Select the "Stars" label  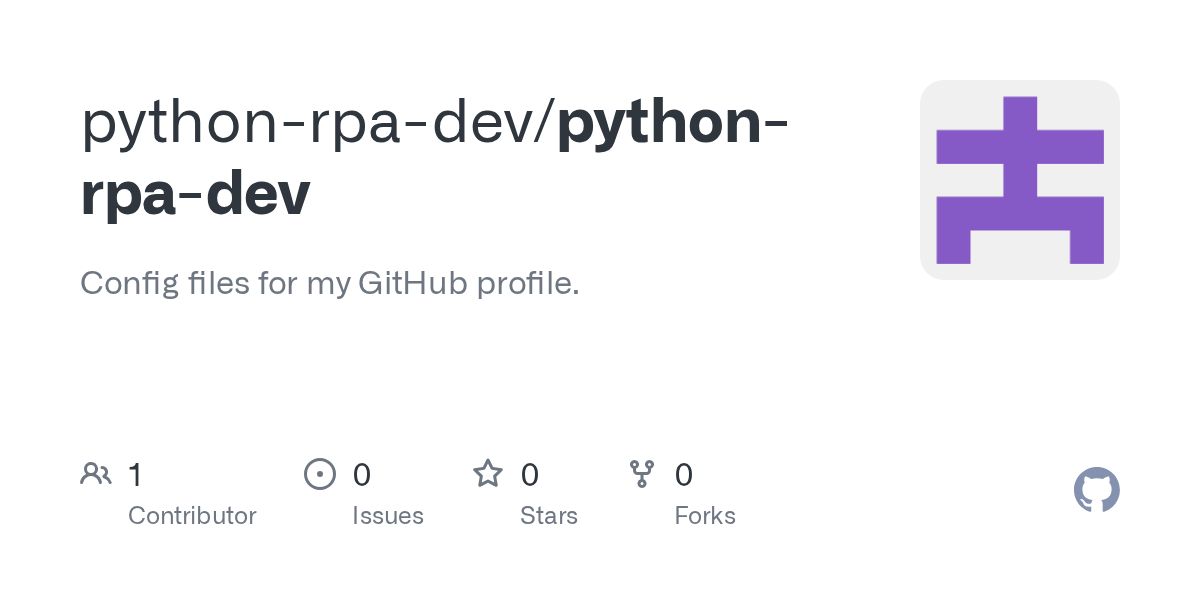pos(549,516)
